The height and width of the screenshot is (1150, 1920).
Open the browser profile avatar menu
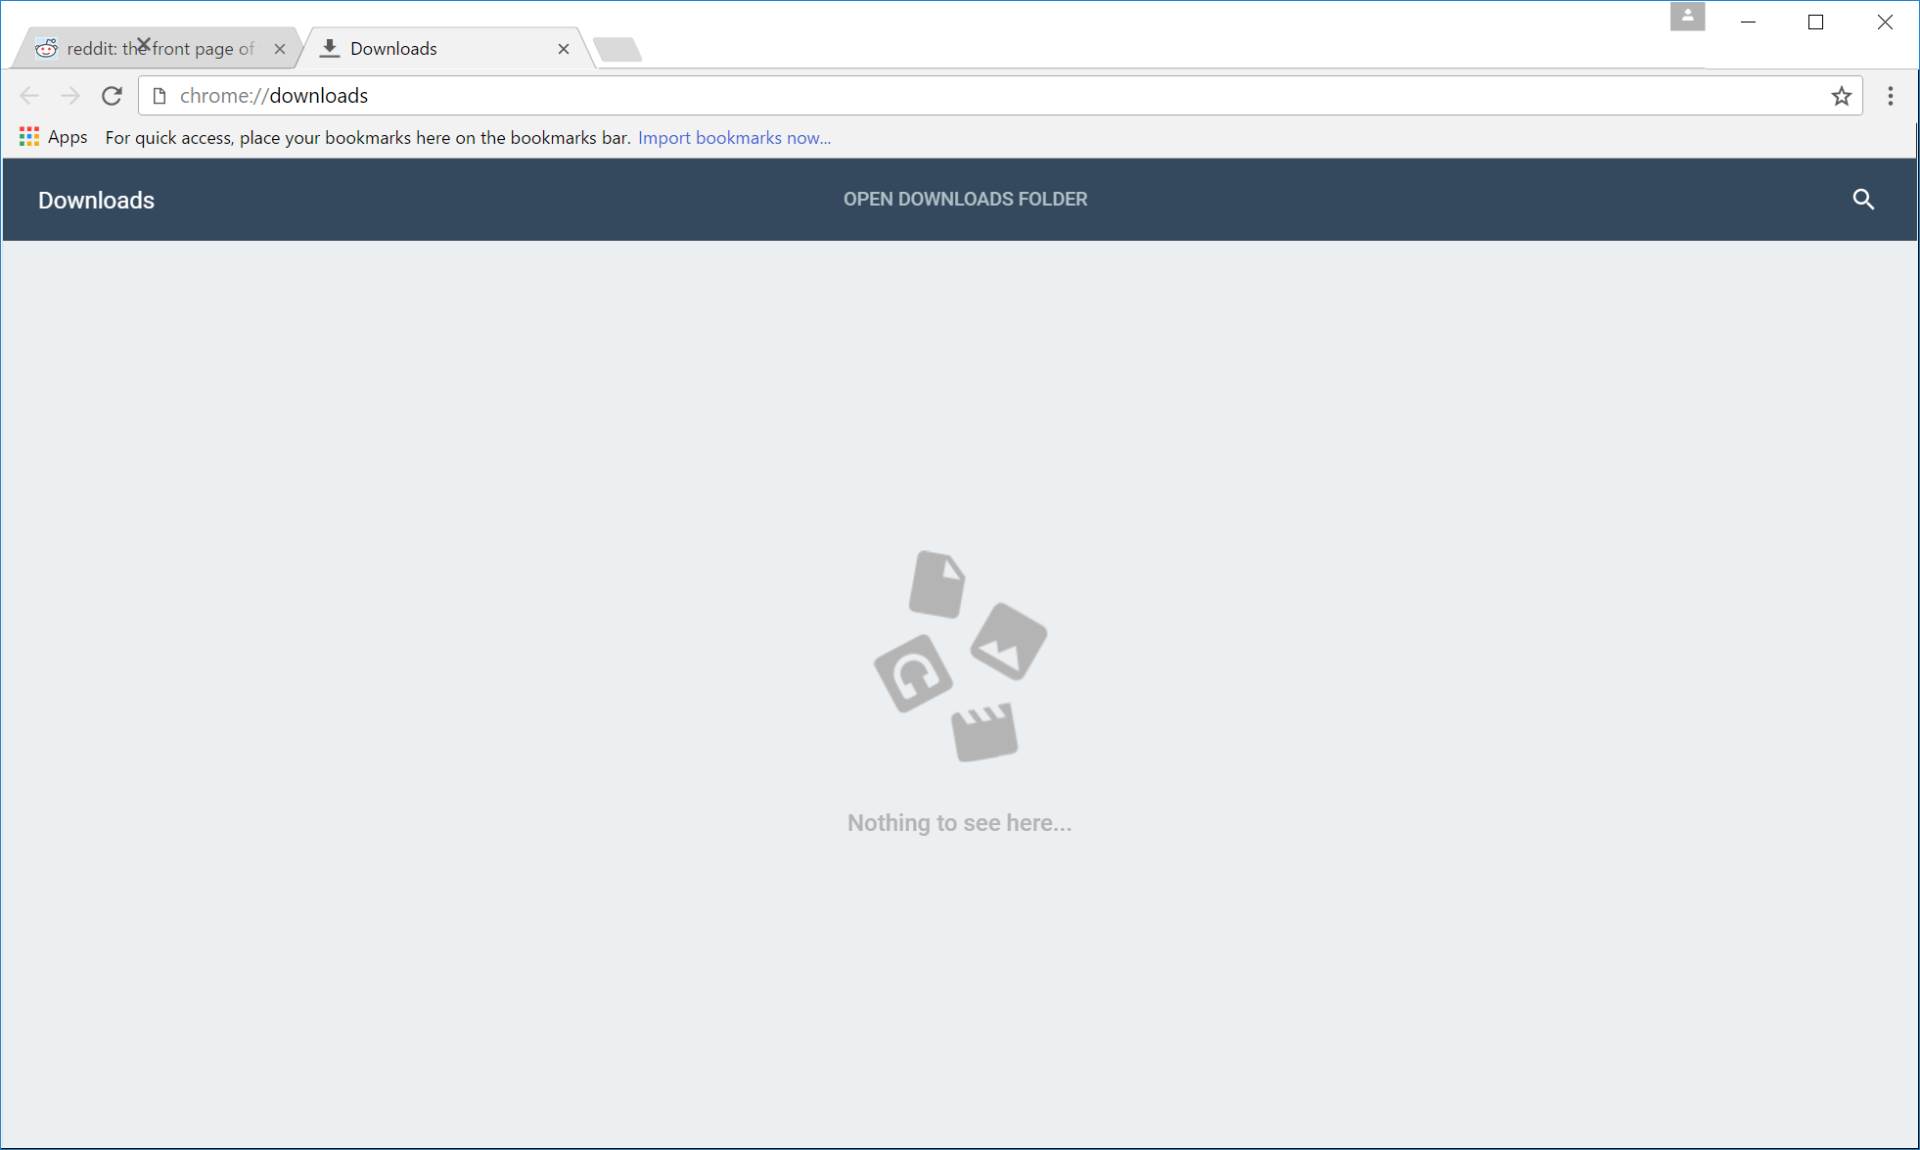coord(1688,16)
